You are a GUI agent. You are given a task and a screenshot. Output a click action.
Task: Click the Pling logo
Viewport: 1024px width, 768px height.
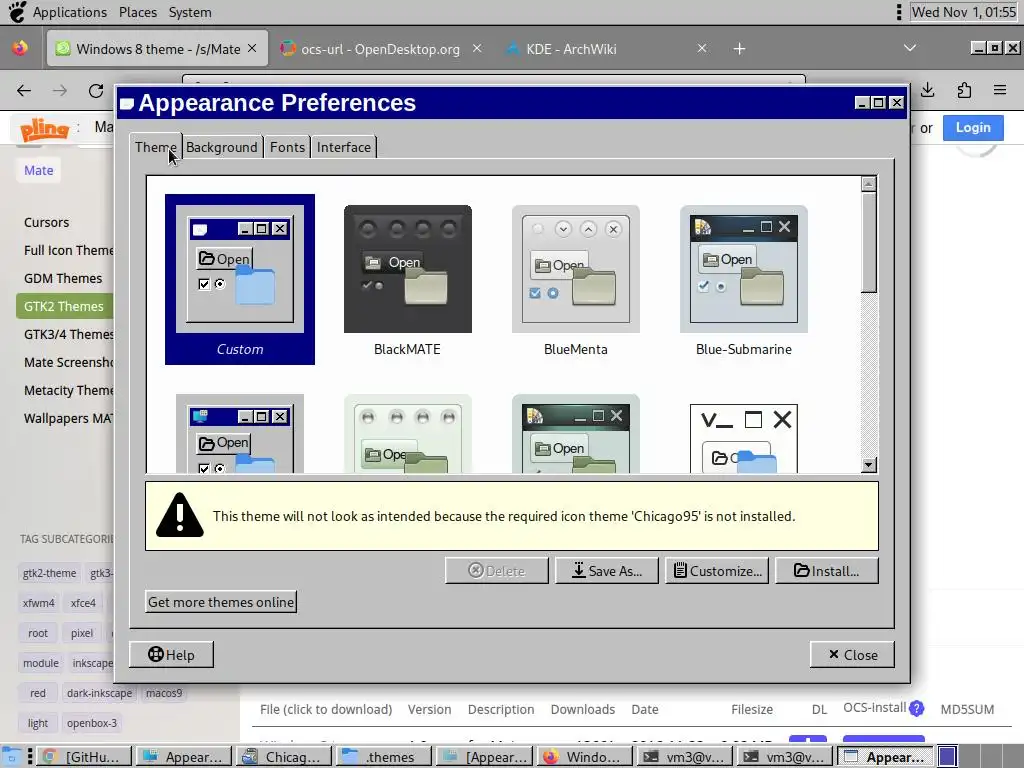(x=44, y=129)
